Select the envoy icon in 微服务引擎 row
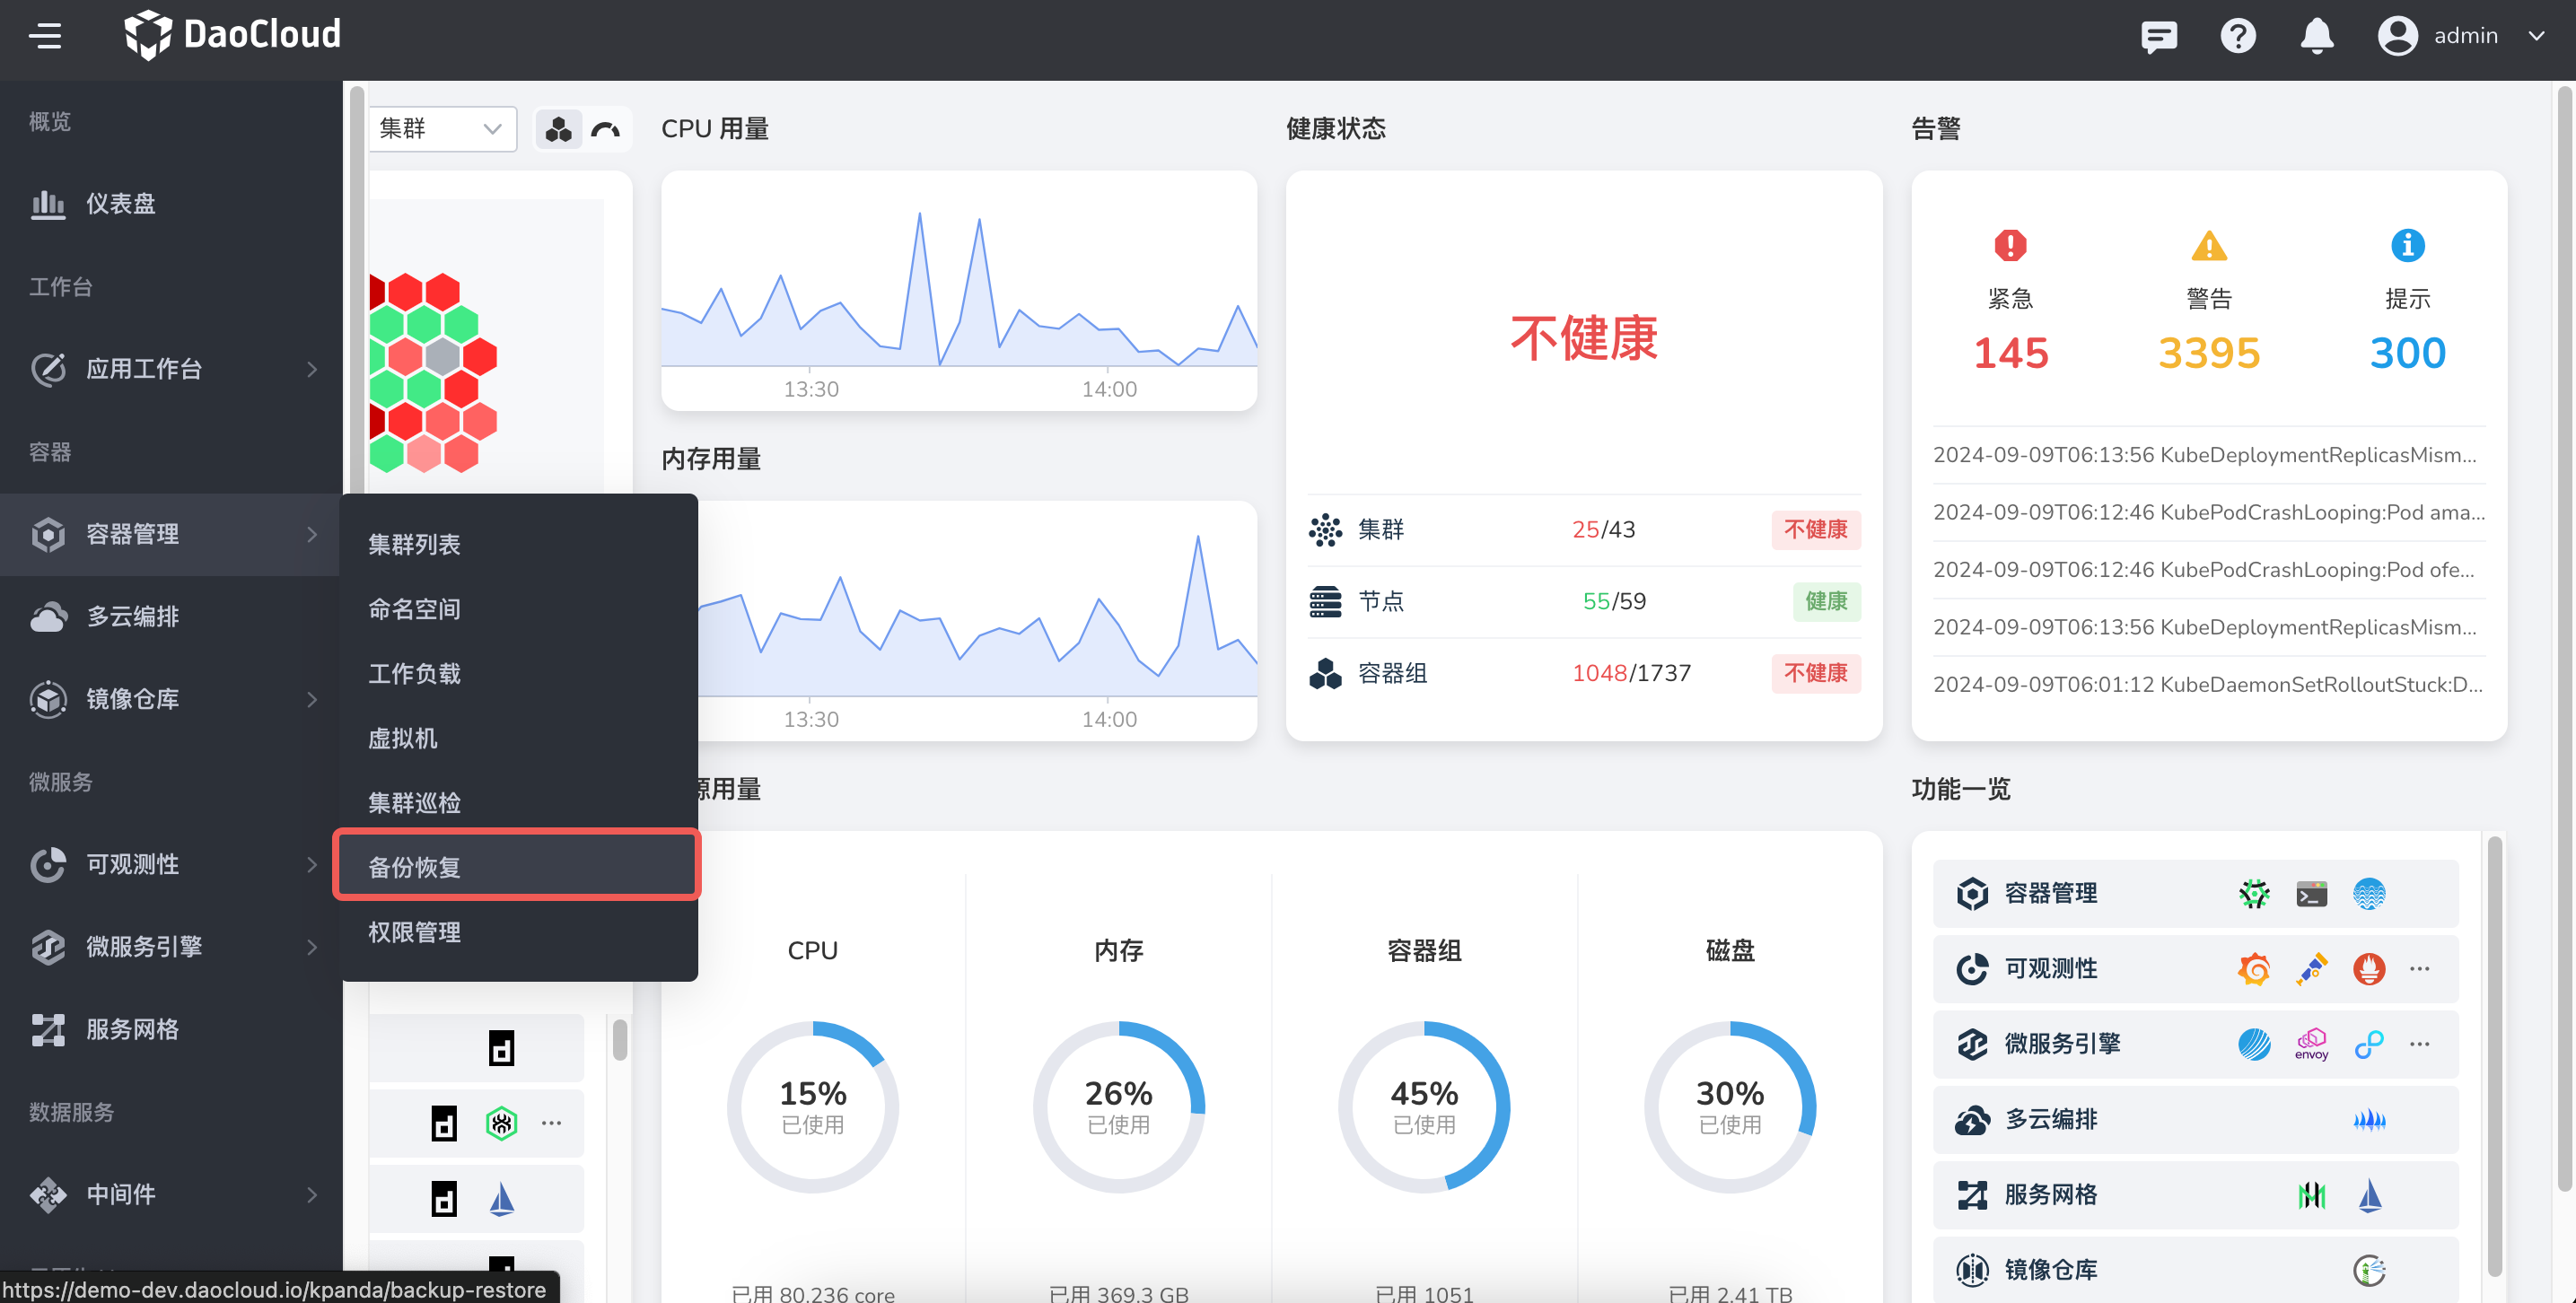 (x=2311, y=1044)
